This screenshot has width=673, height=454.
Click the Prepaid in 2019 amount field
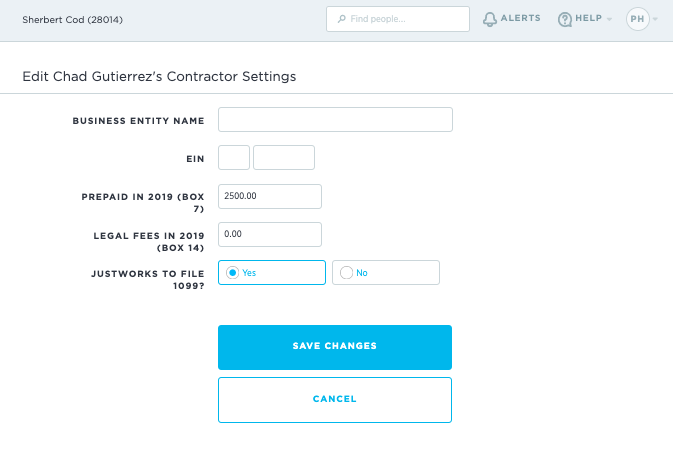click(270, 197)
